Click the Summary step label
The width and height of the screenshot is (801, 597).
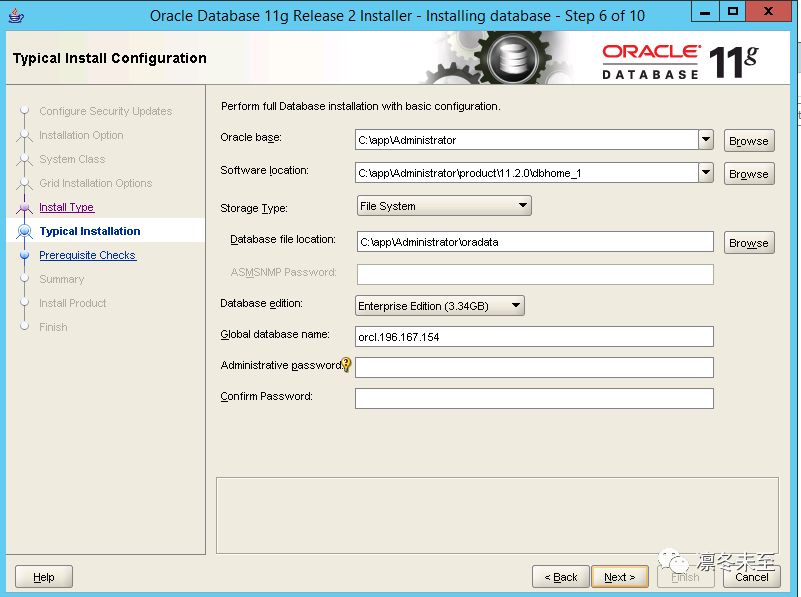click(62, 279)
